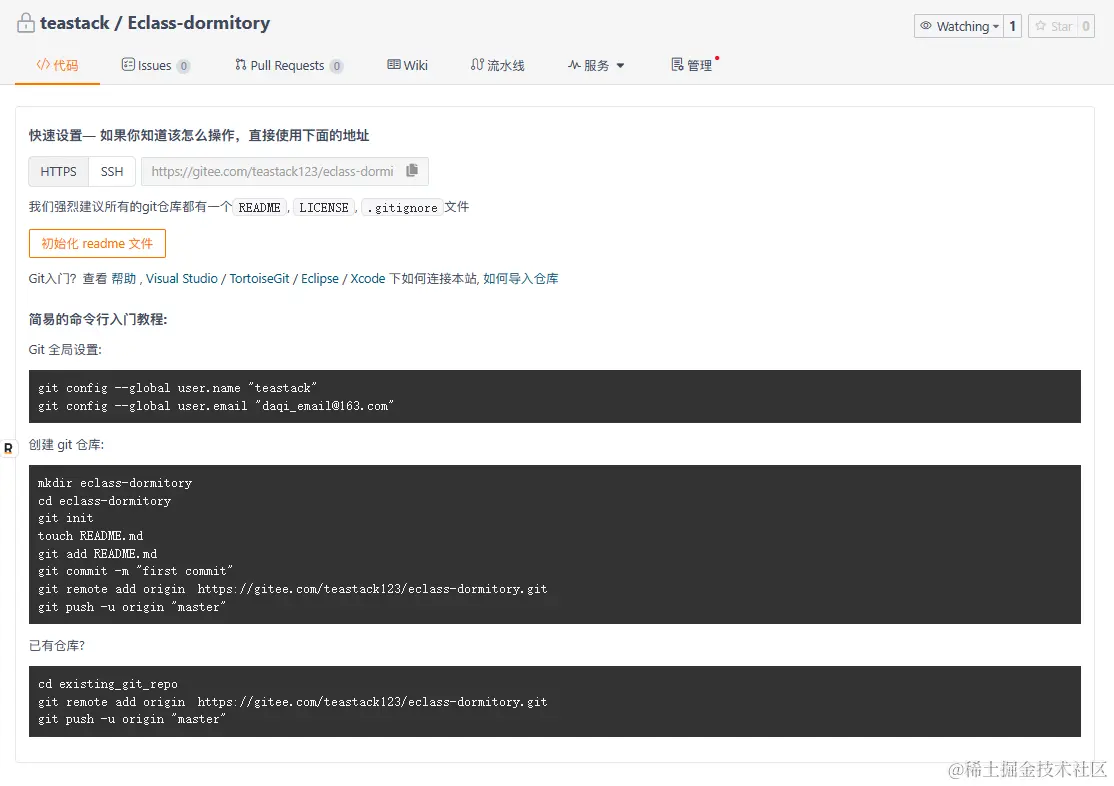Open the Pull Requests tab
The height and width of the screenshot is (786, 1114).
tap(289, 65)
